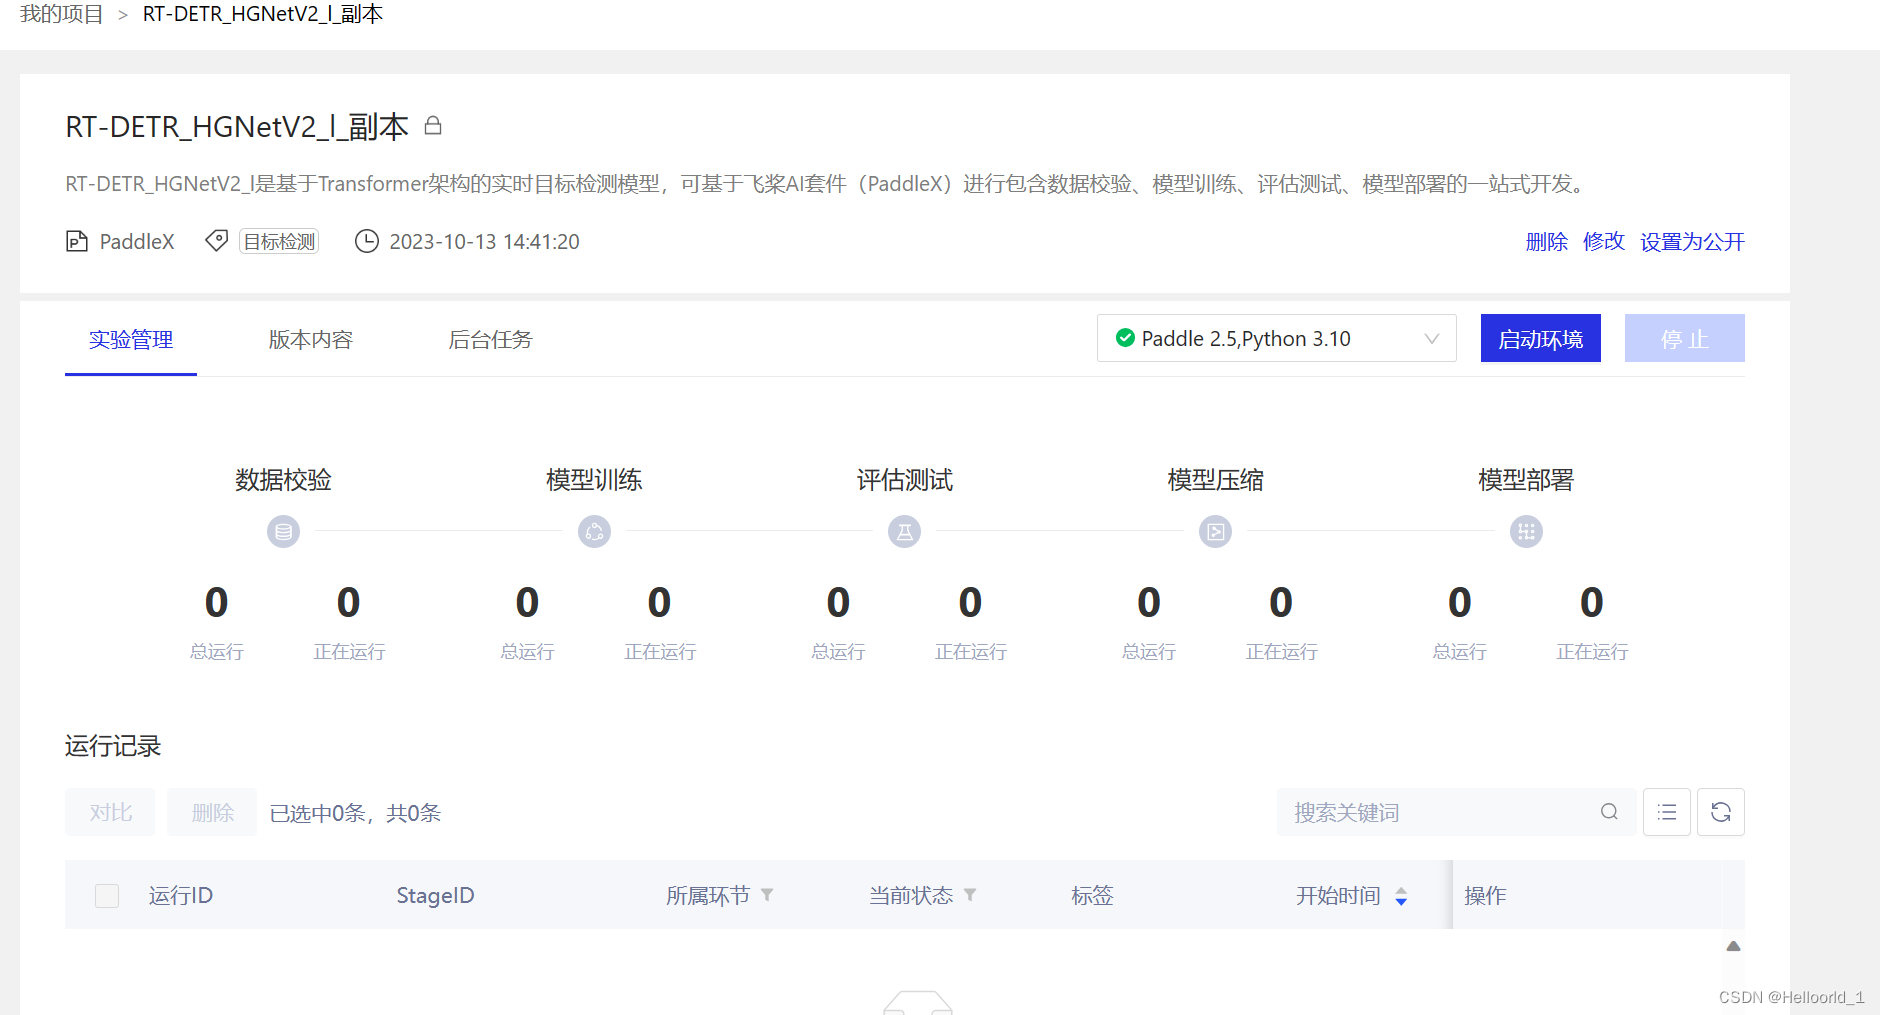
Task: Click the 标签 column header
Action: [x=1092, y=895]
